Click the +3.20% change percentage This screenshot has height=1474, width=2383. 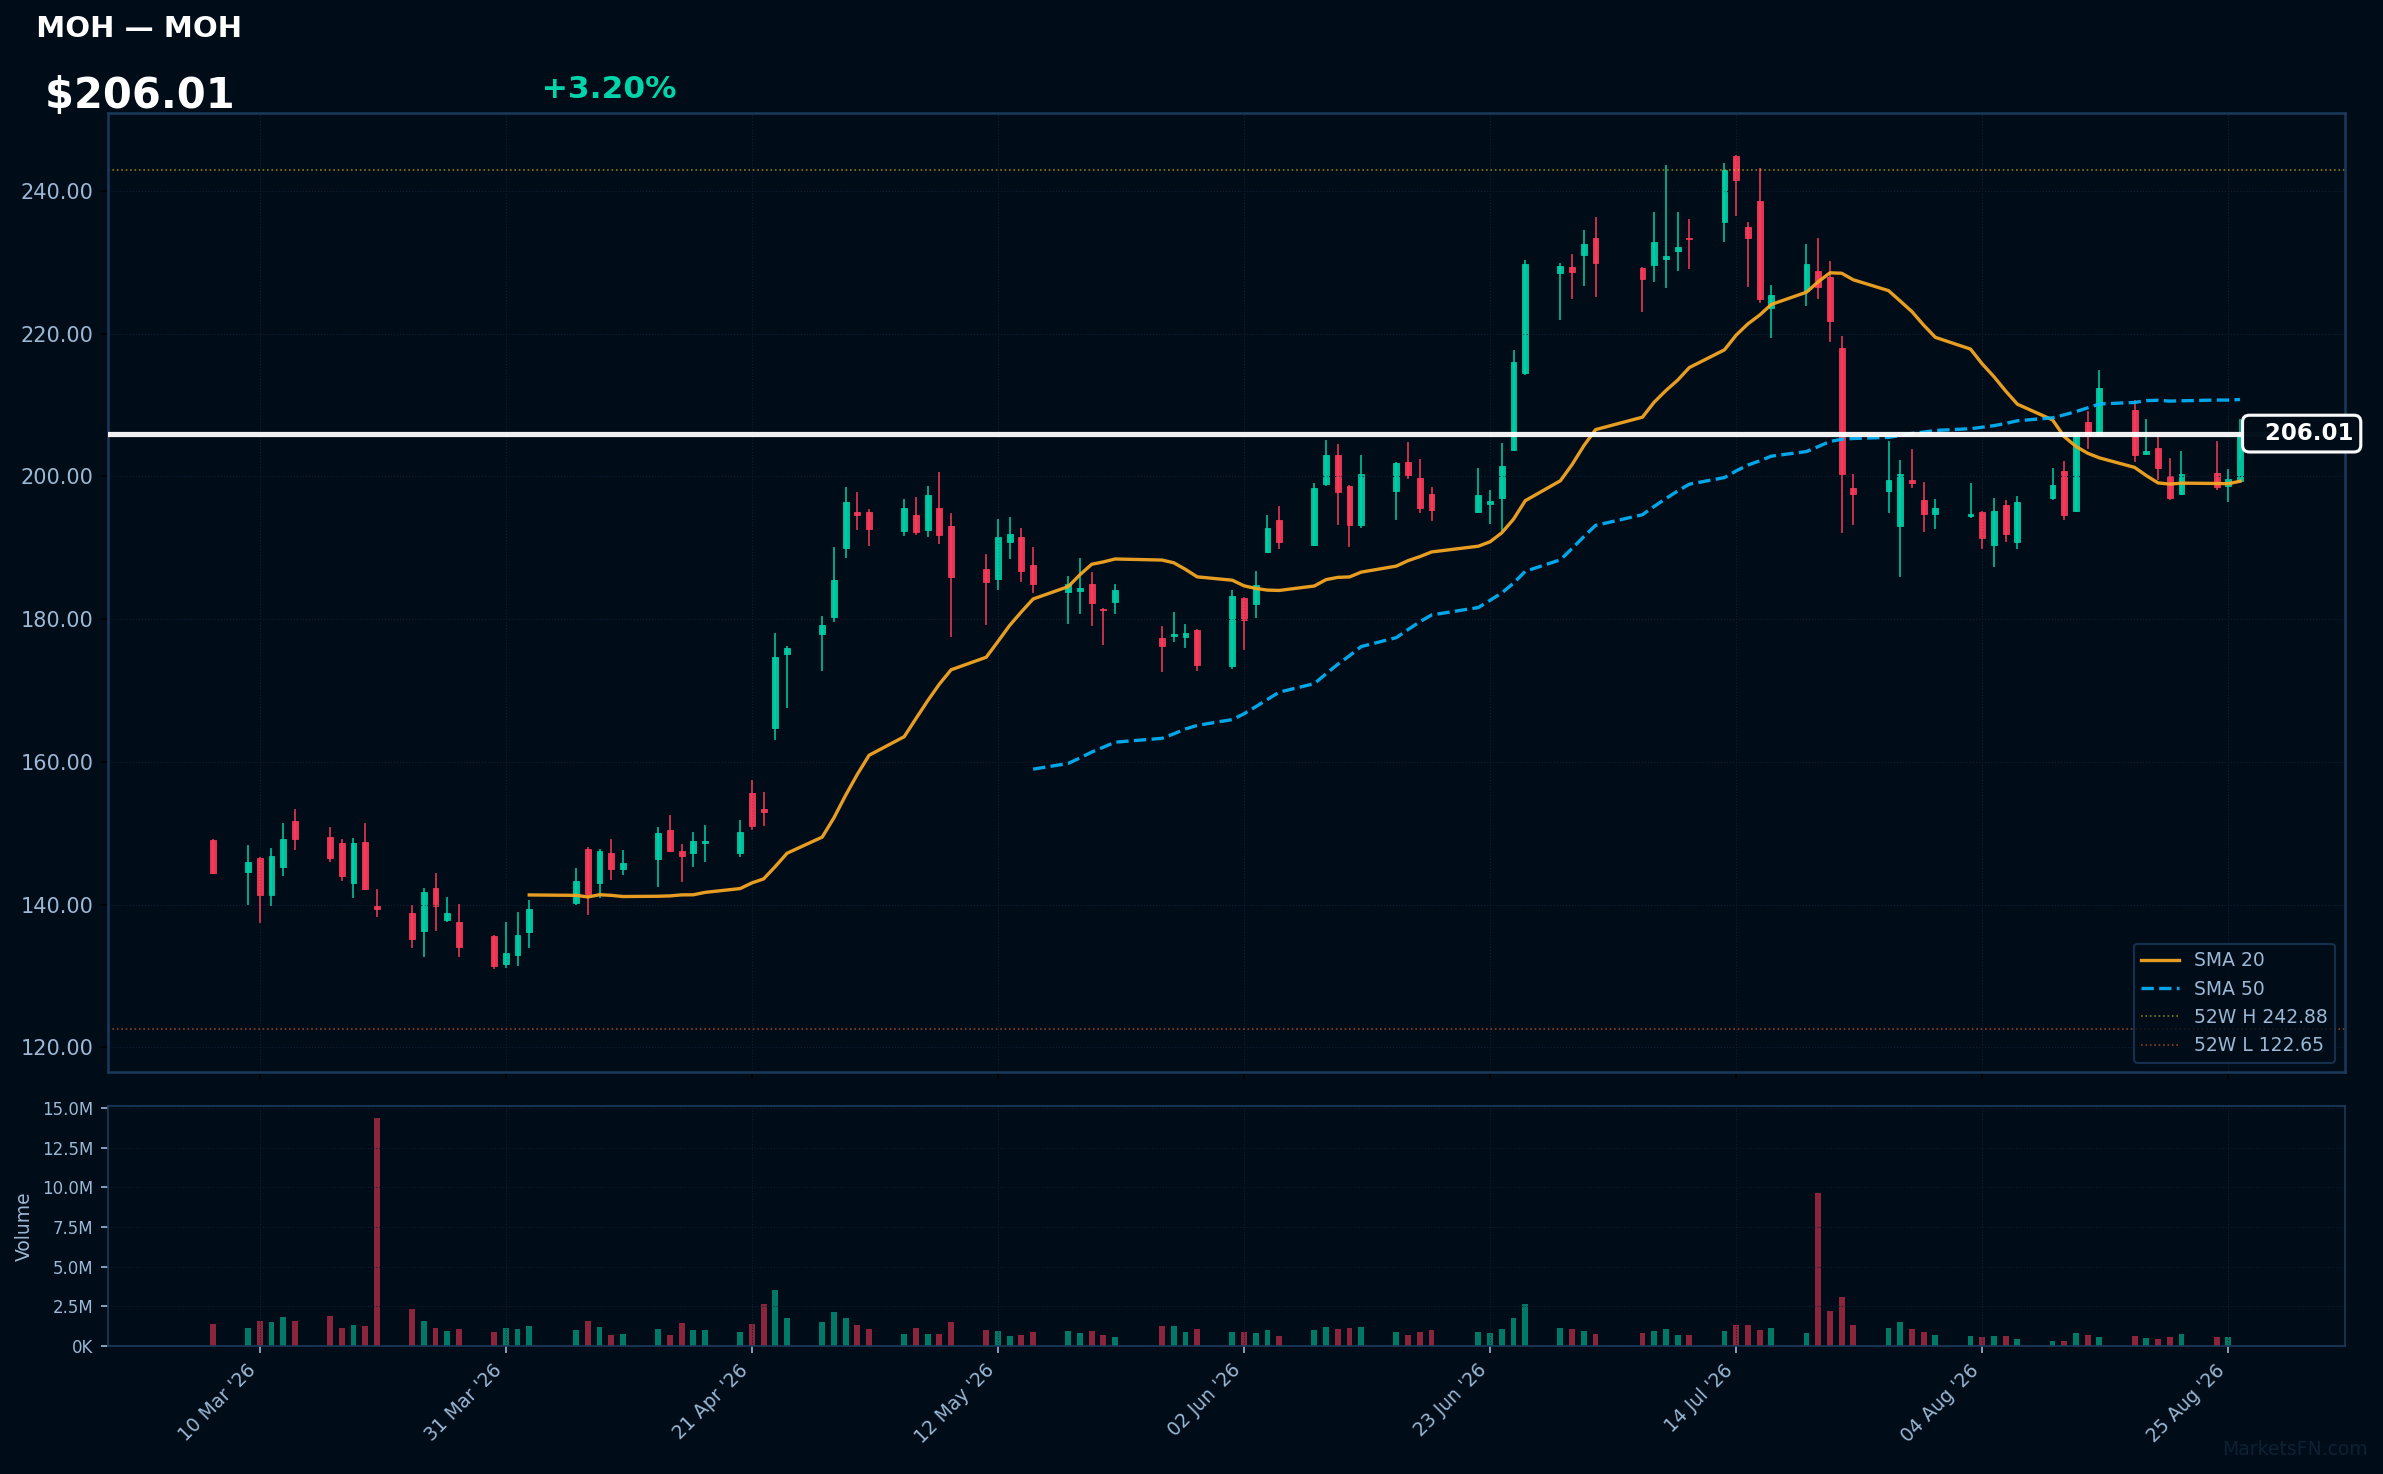(609, 88)
